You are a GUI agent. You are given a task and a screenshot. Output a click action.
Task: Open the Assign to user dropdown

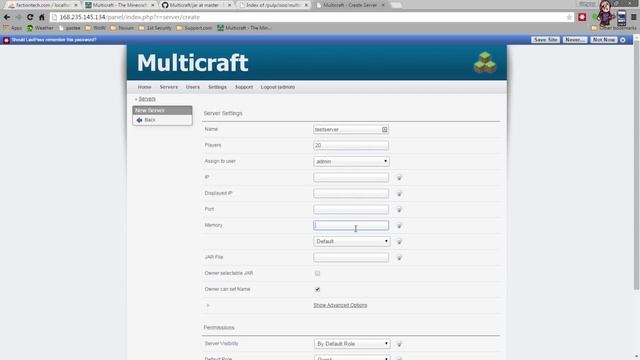pyautogui.click(x=351, y=161)
